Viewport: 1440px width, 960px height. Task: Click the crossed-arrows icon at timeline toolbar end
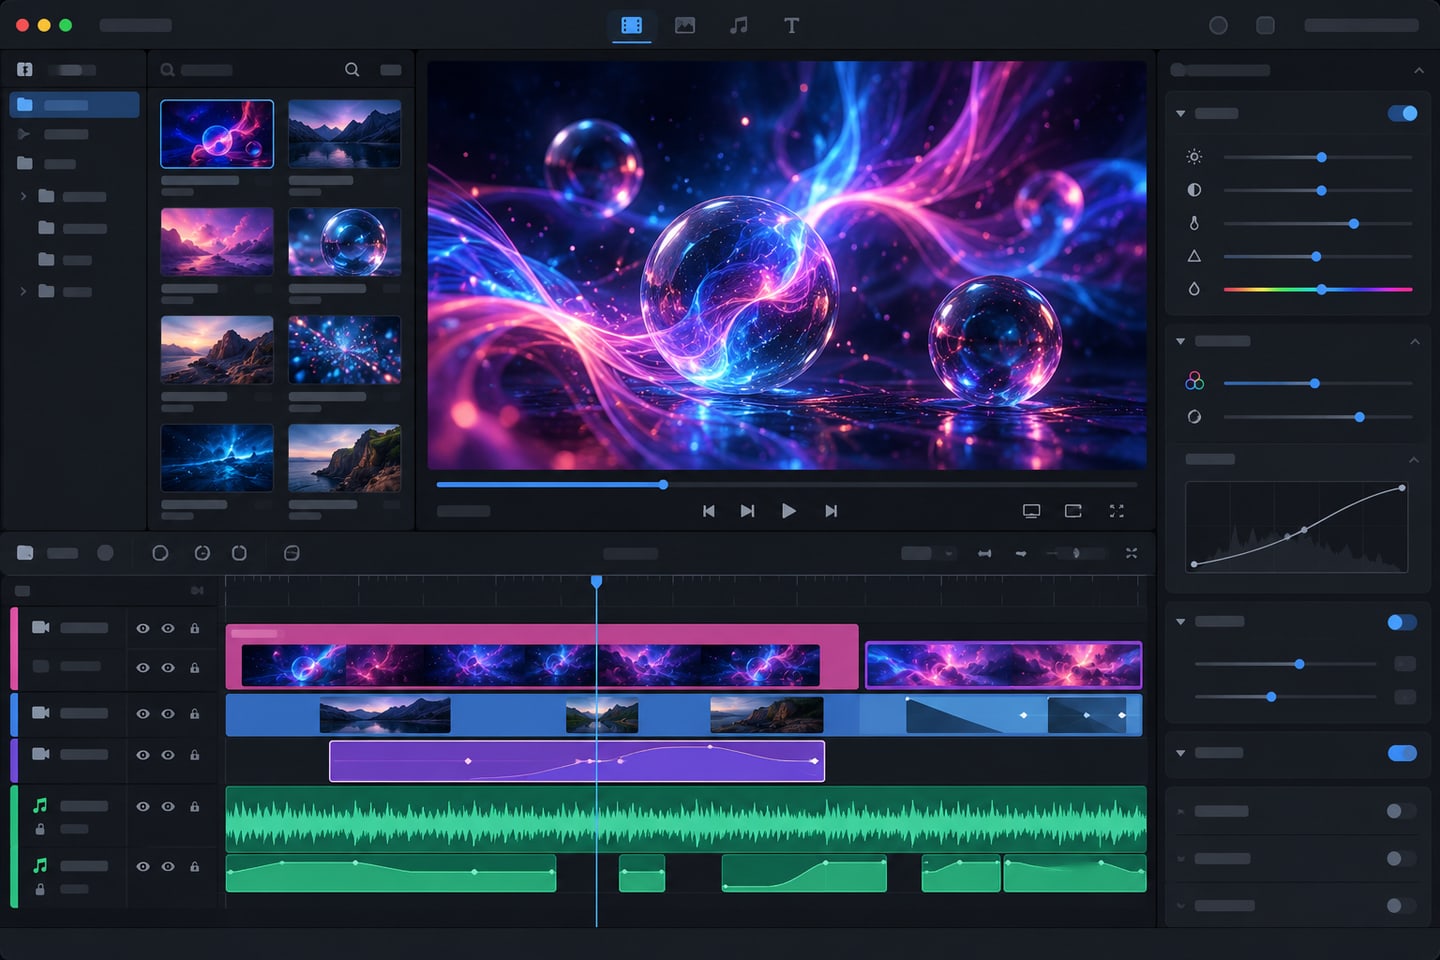click(x=1131, y=553)
